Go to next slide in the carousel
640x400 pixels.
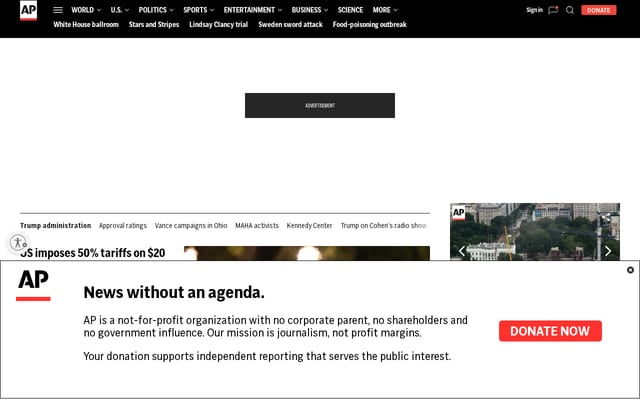tap(608, 251)
